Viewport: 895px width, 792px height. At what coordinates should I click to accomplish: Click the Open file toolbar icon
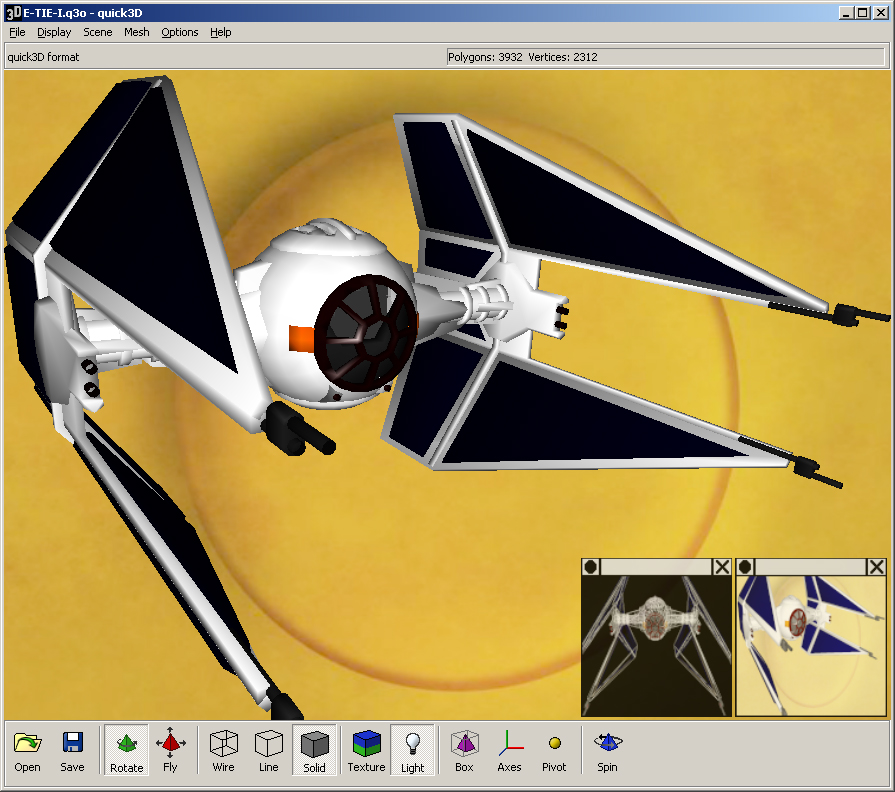coord(27,750)
